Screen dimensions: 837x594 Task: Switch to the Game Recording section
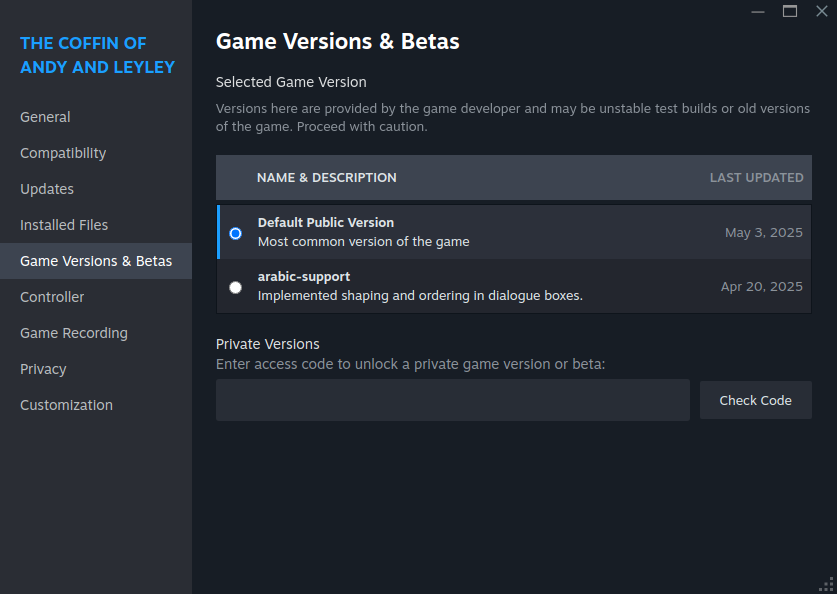(x=74, y=333)
